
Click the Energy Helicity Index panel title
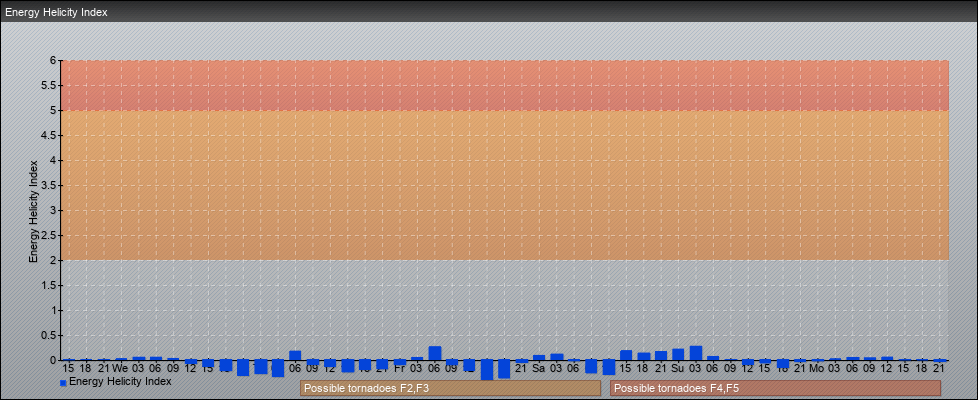tap(57, 12)
